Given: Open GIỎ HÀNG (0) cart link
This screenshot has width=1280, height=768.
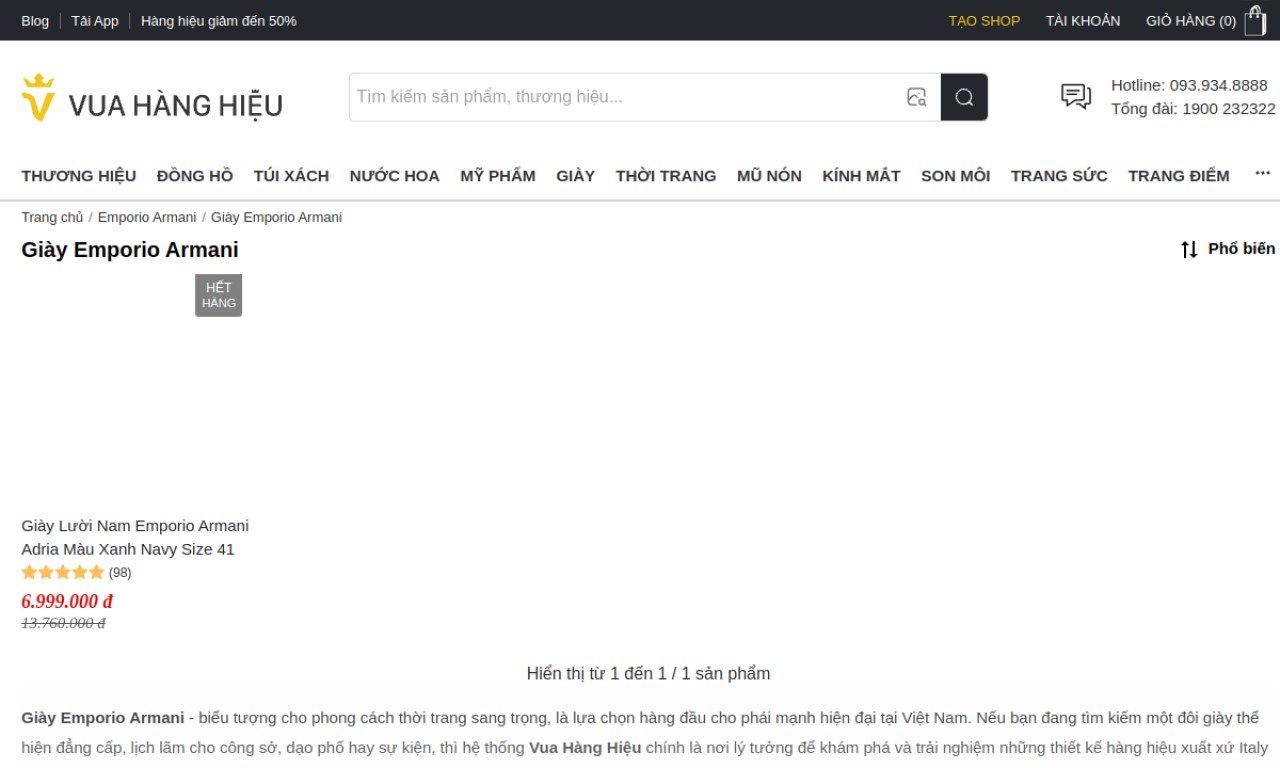Looking at the screenshot, I should pos(1191,21).
